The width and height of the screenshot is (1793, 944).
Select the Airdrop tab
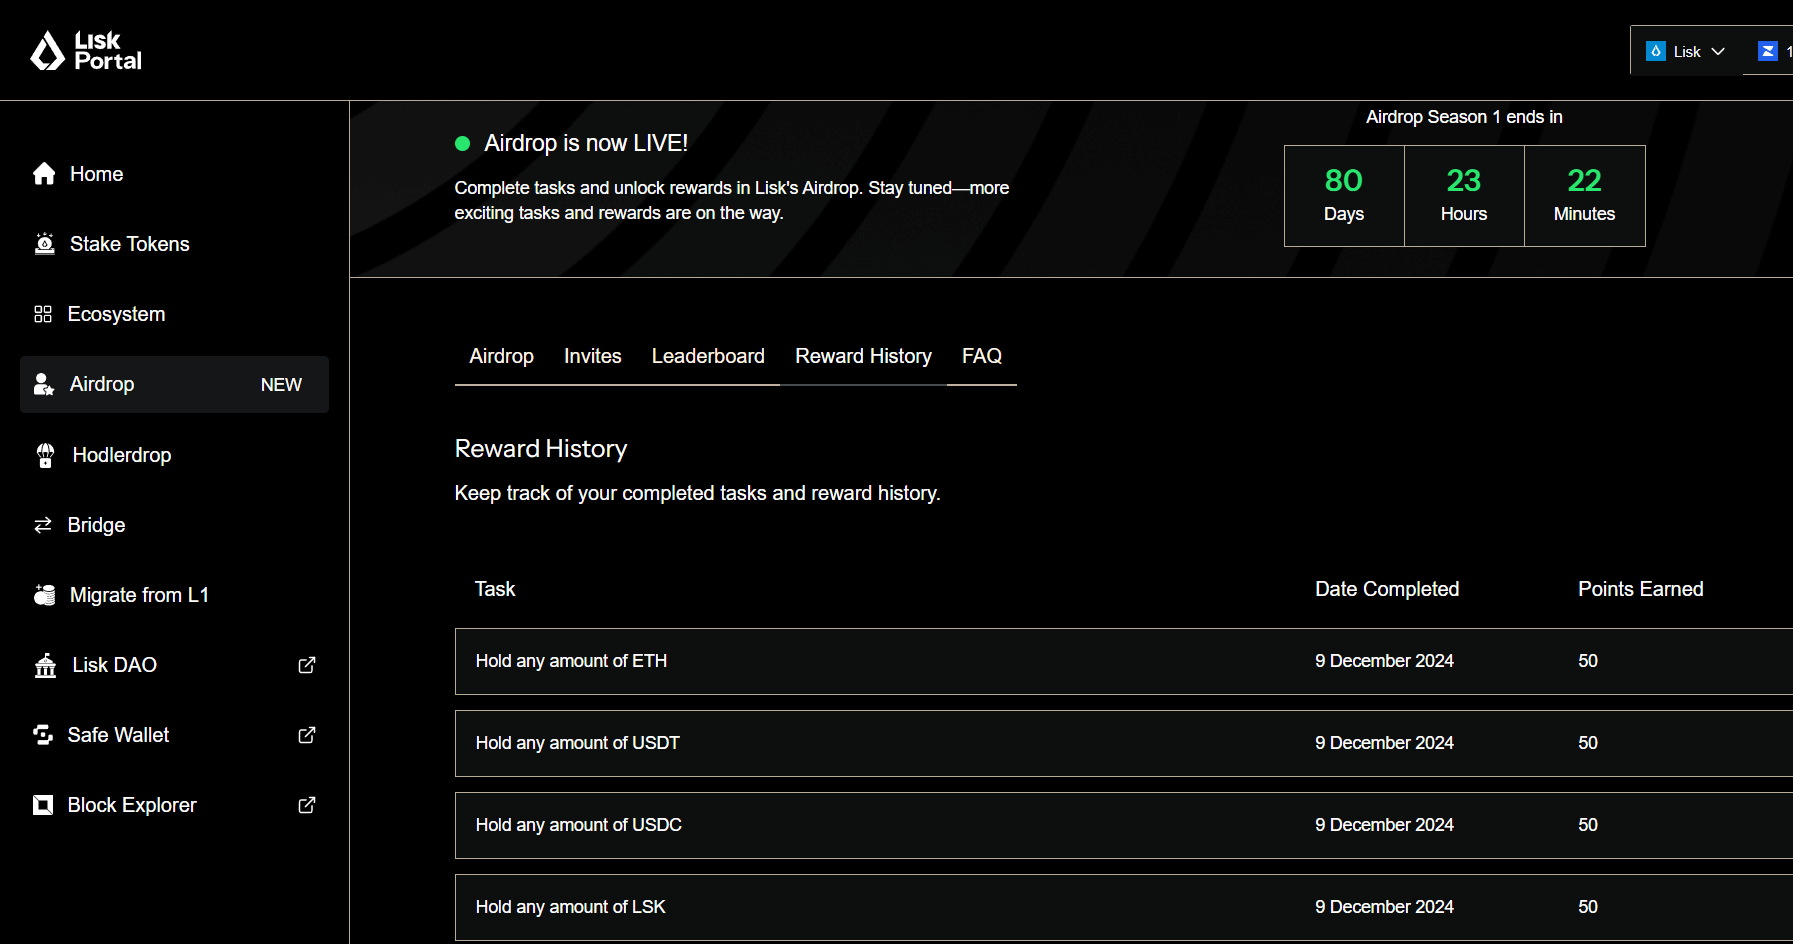tap(501, 356)
